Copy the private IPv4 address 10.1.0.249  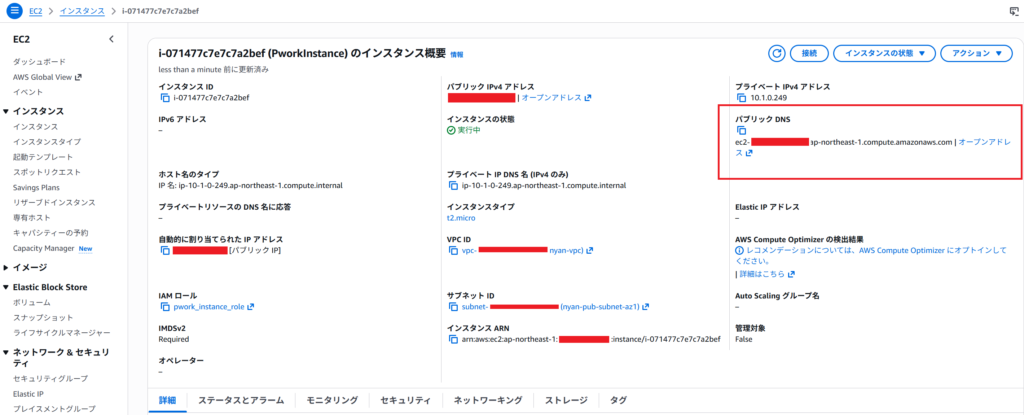click(x=741, y=98)
